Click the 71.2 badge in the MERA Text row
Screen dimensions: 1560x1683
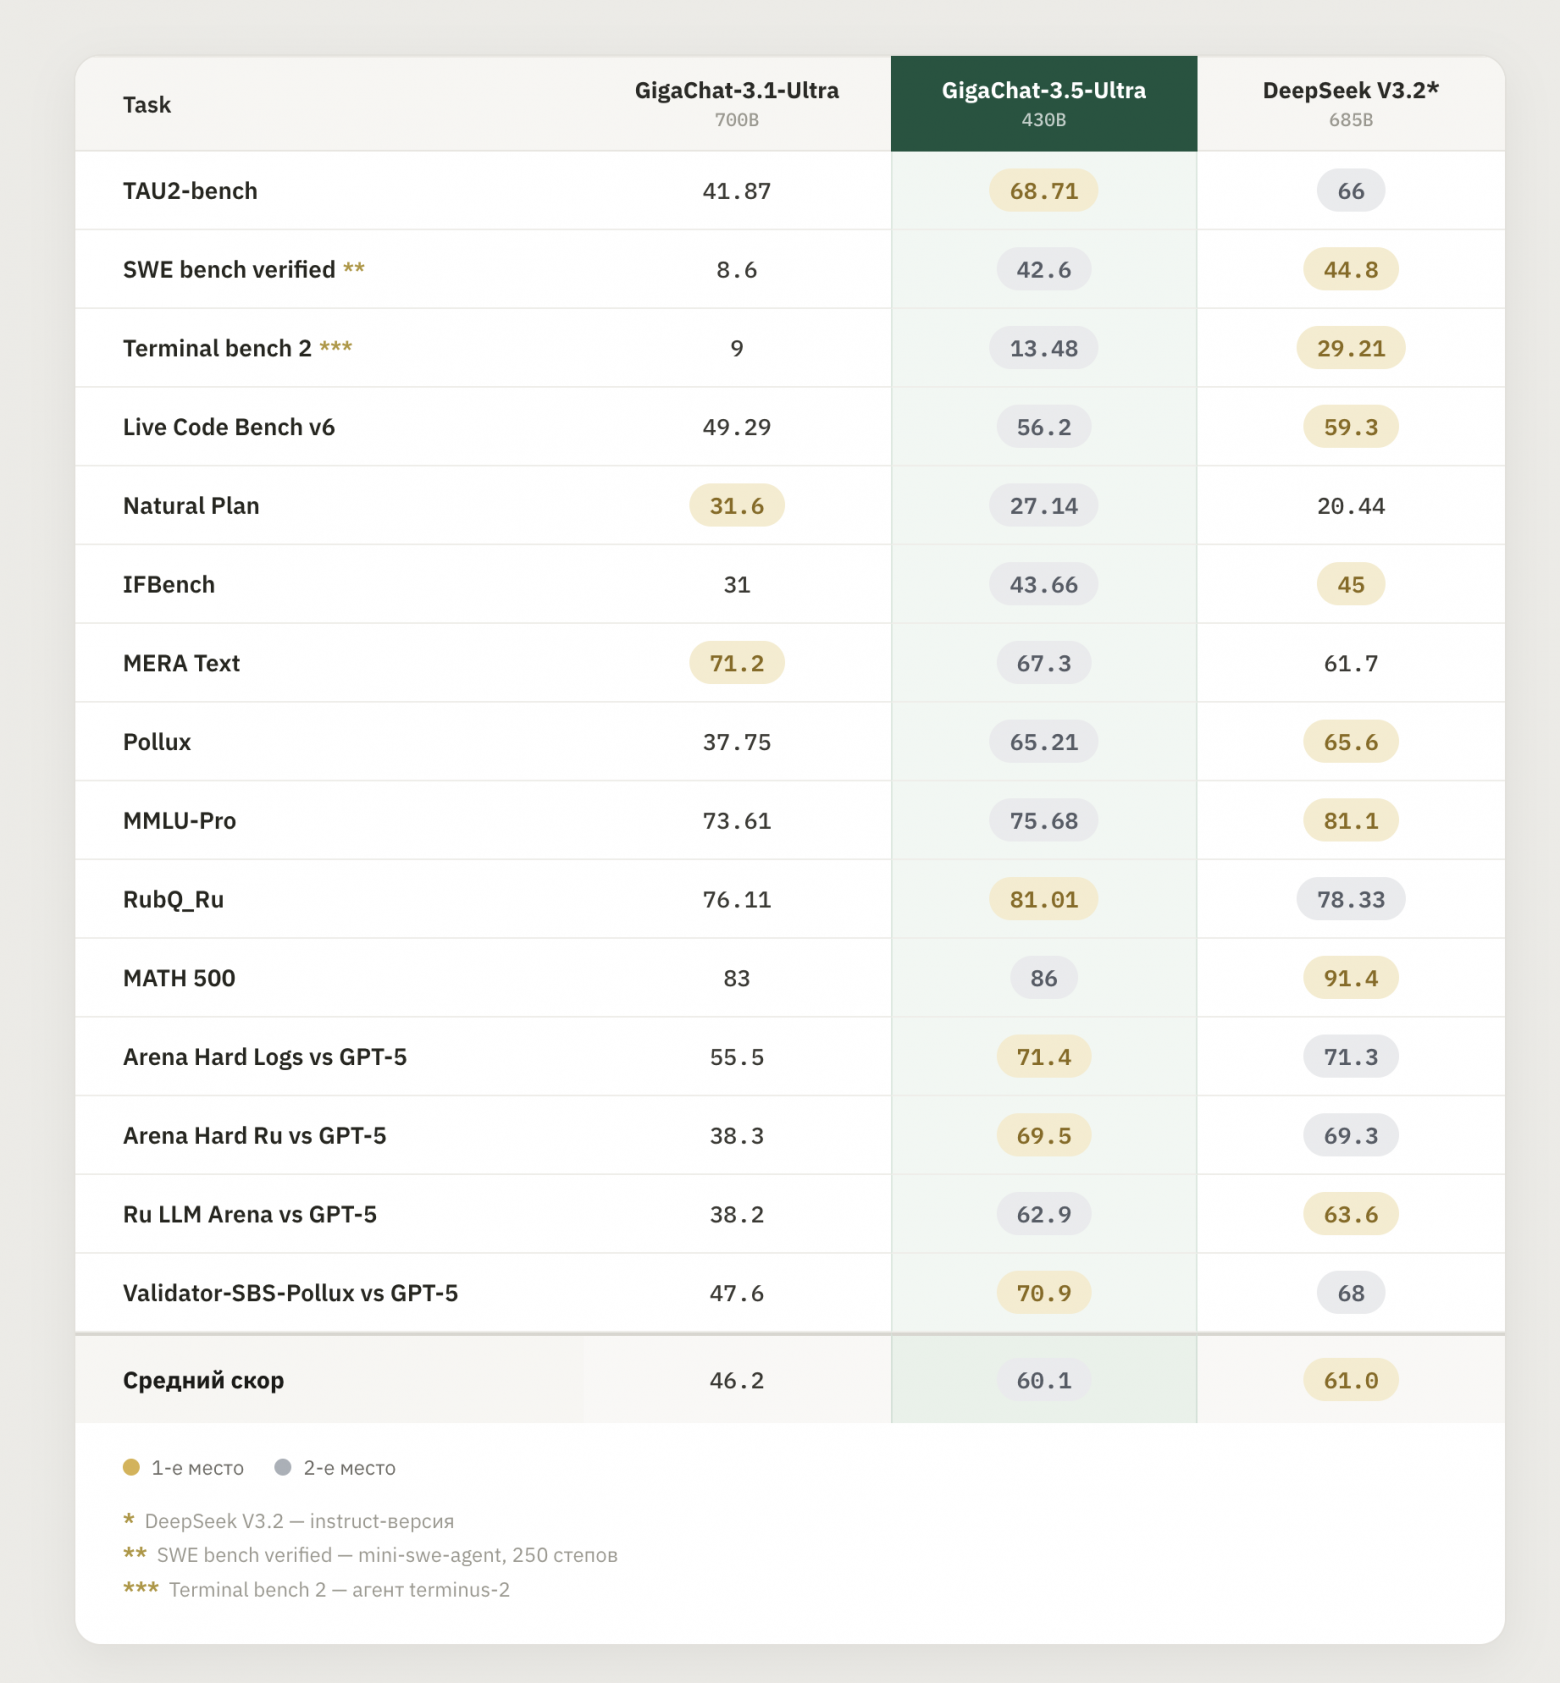[x=737, y=663]
